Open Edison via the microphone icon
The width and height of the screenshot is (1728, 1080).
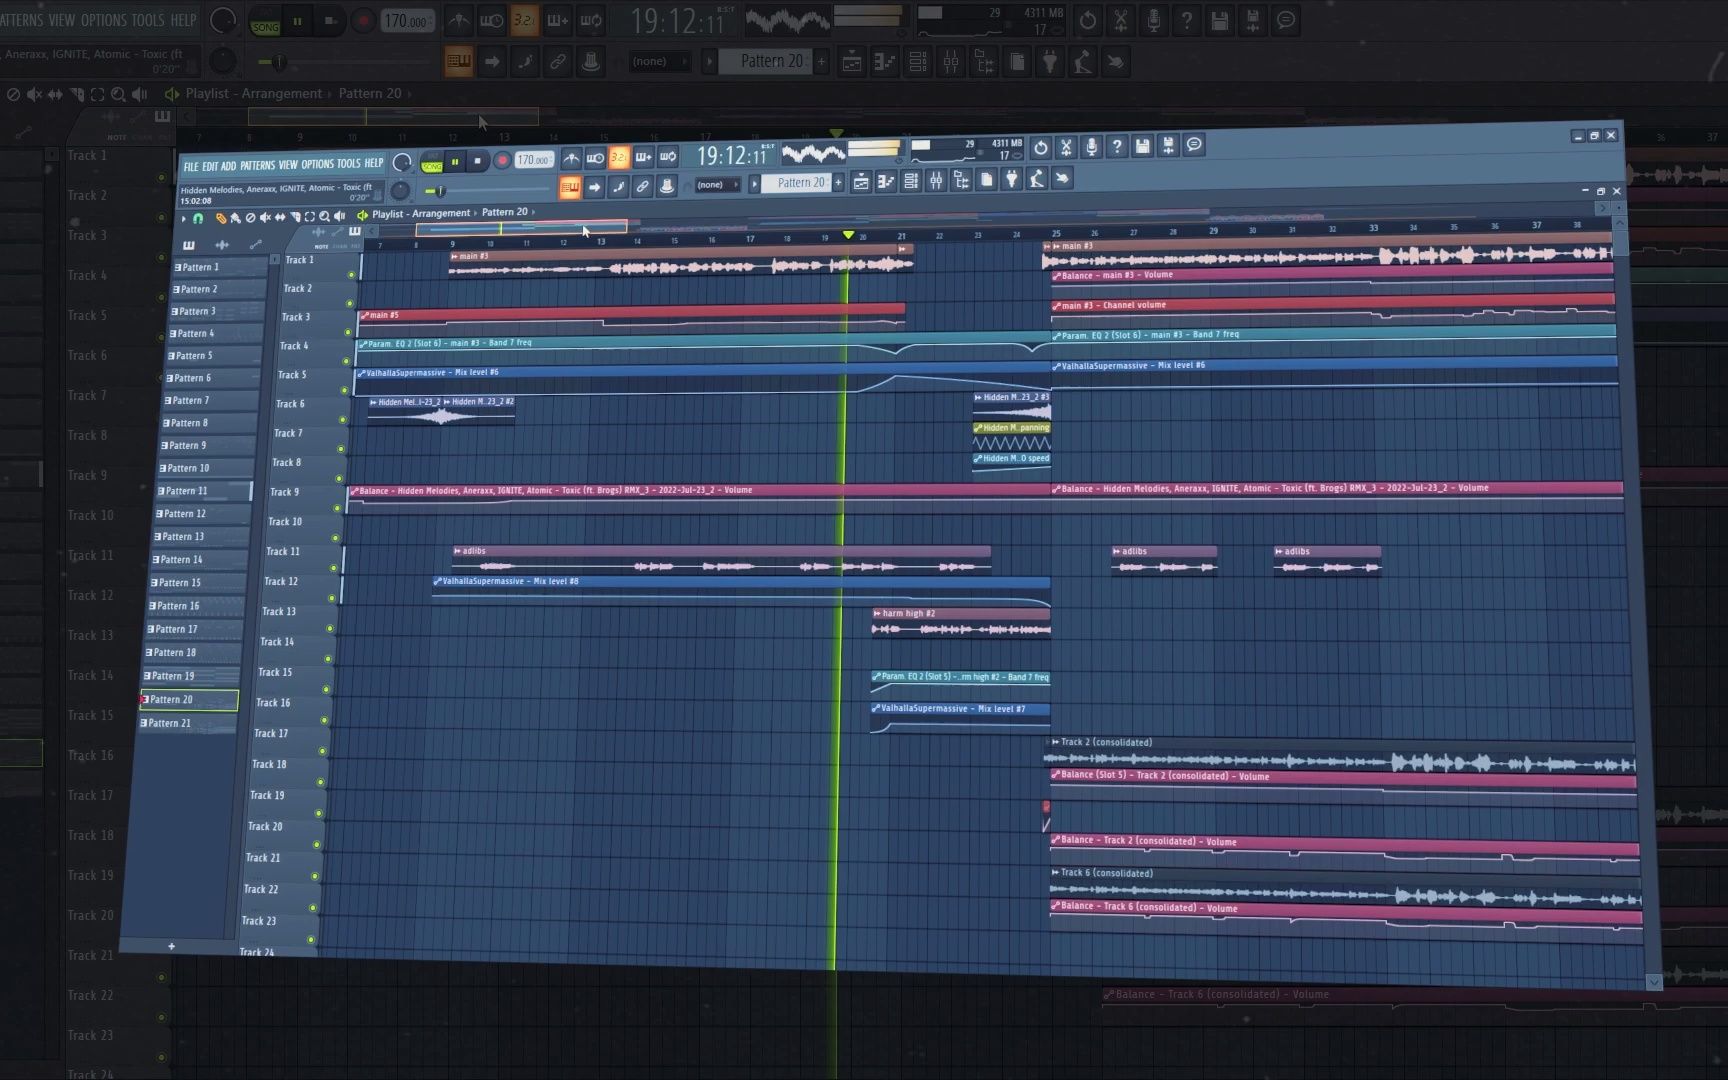coord(1090,148)
